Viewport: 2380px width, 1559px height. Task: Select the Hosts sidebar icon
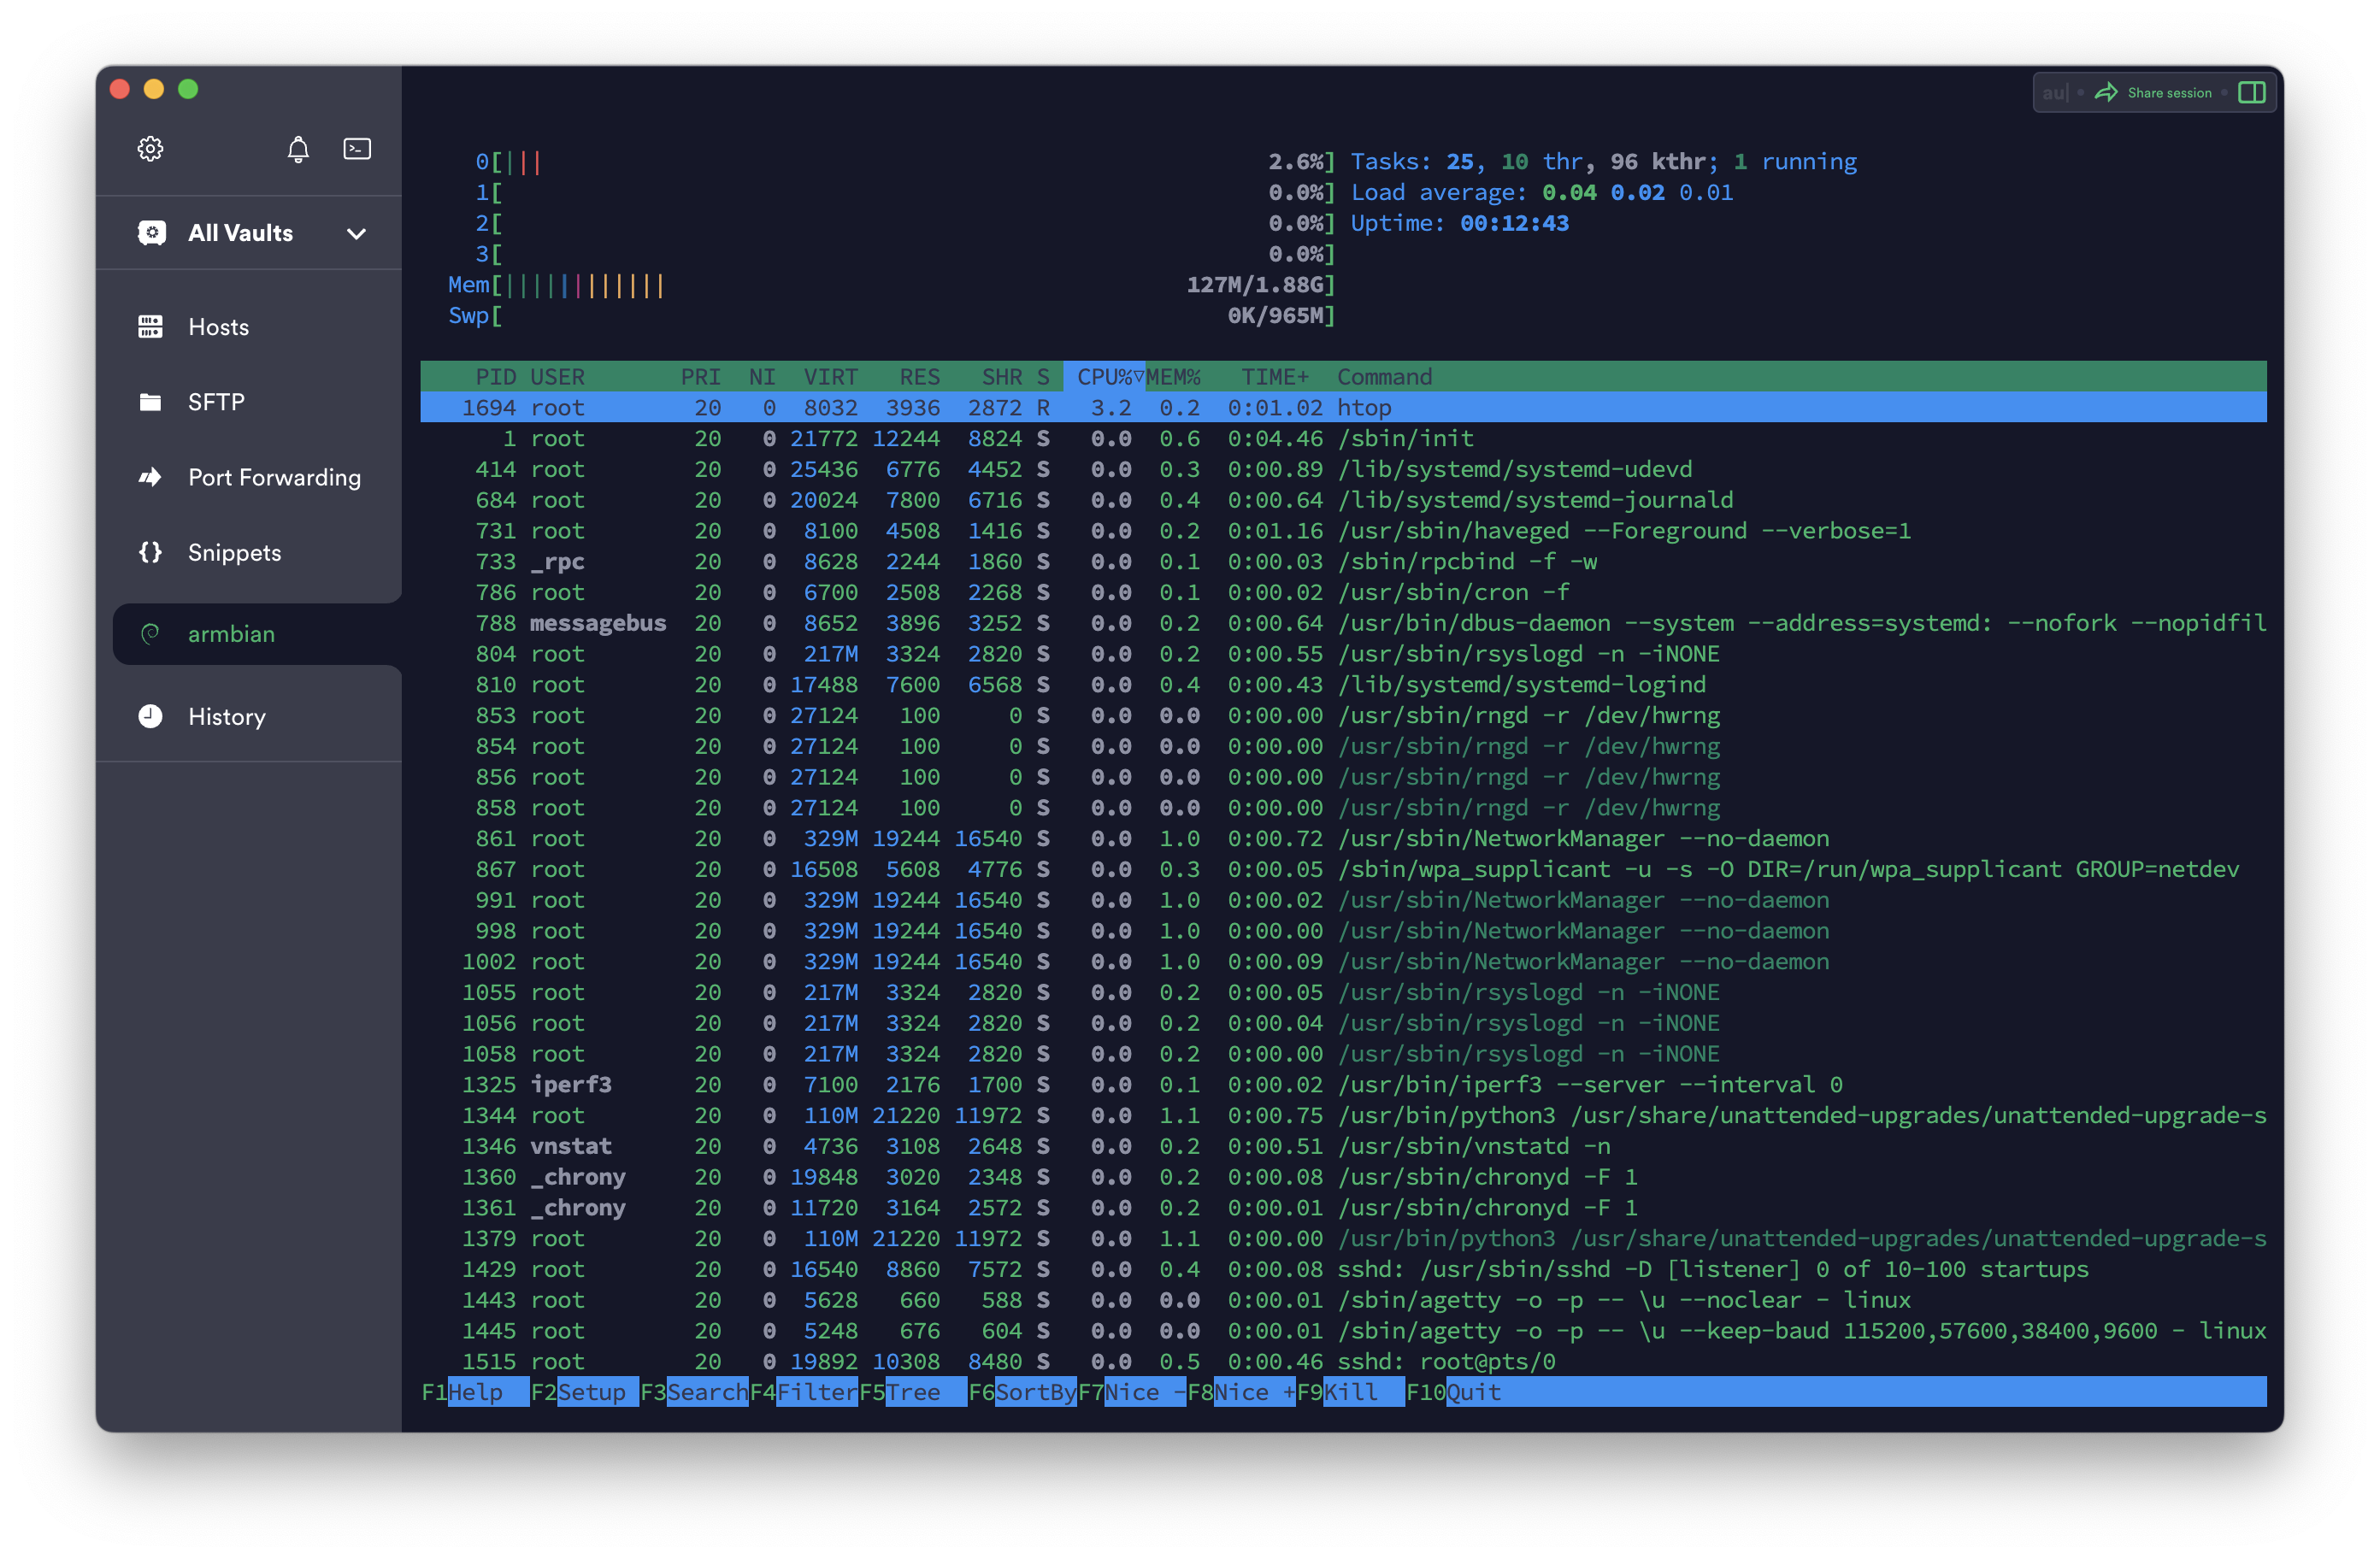150,326
